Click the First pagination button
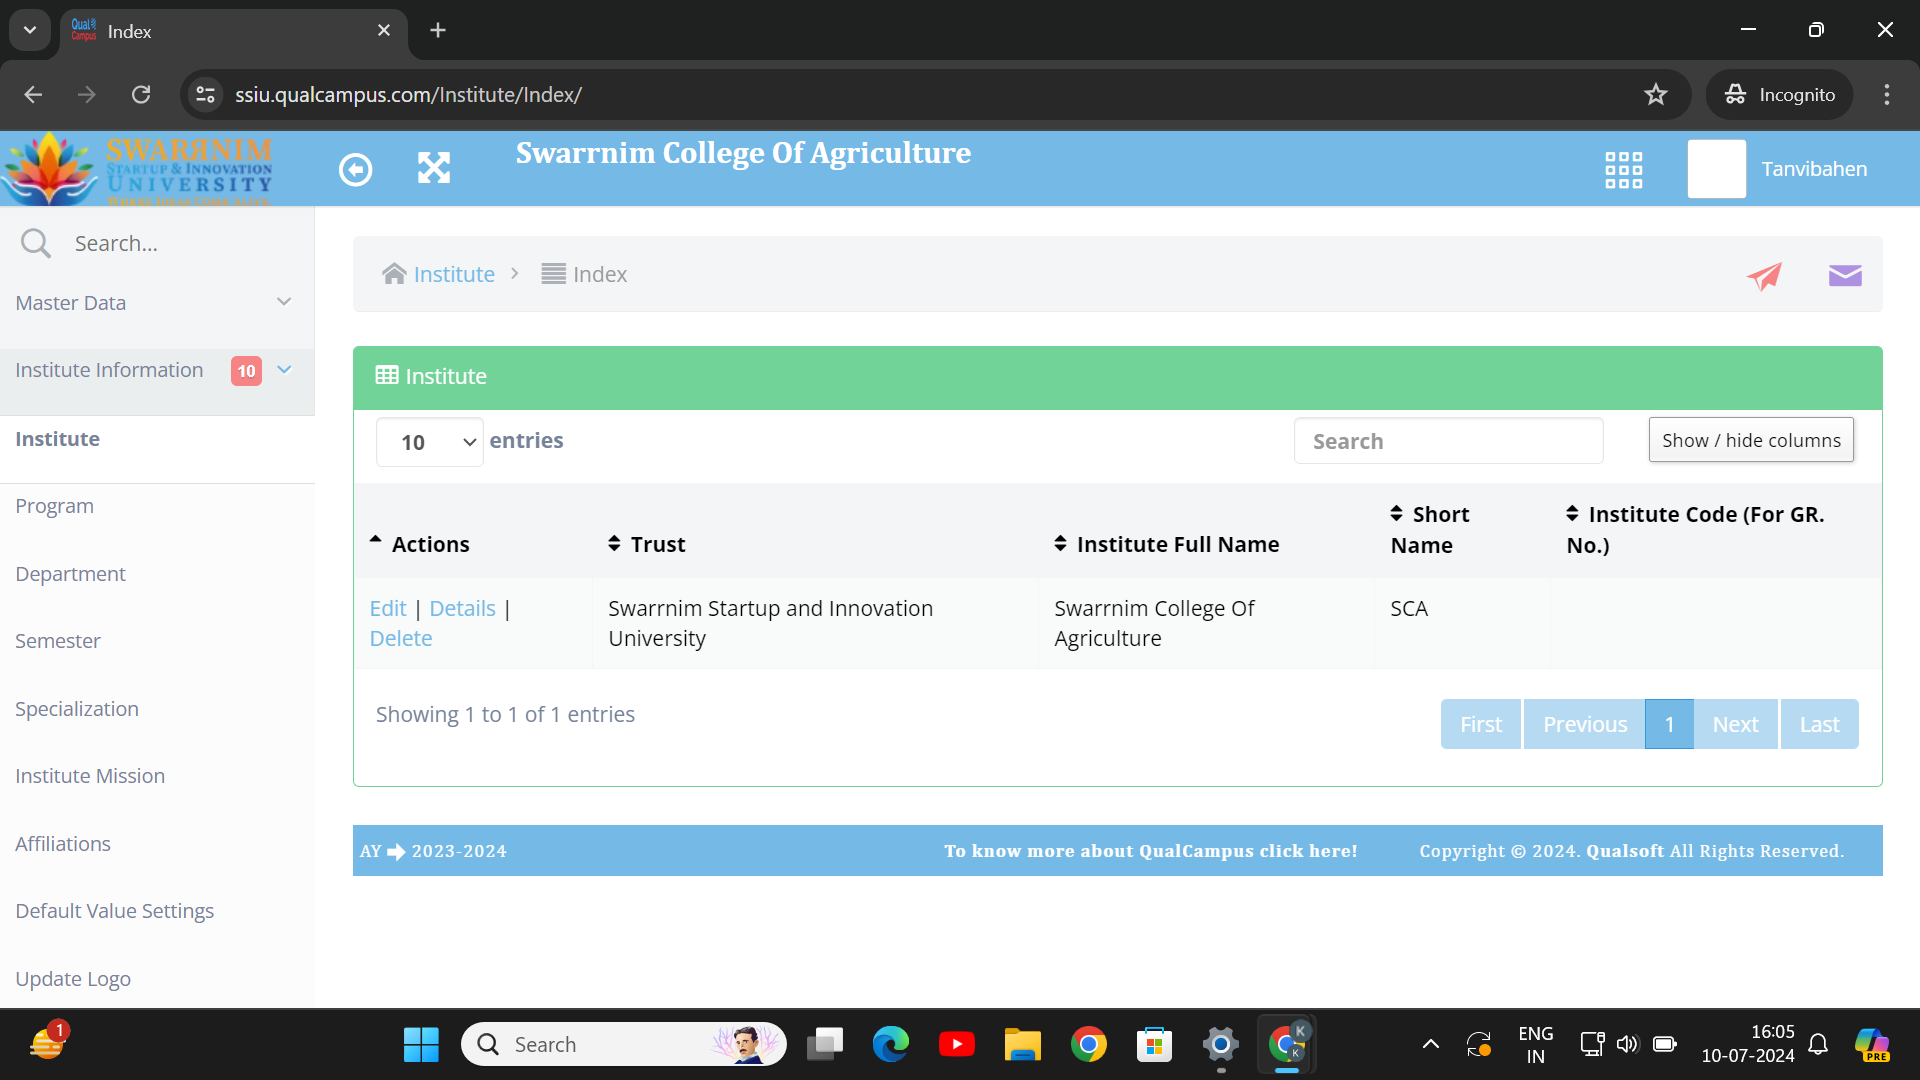Viewport: 1920px width, 1080px height. pyautogui.click(x=1481, y=724)
